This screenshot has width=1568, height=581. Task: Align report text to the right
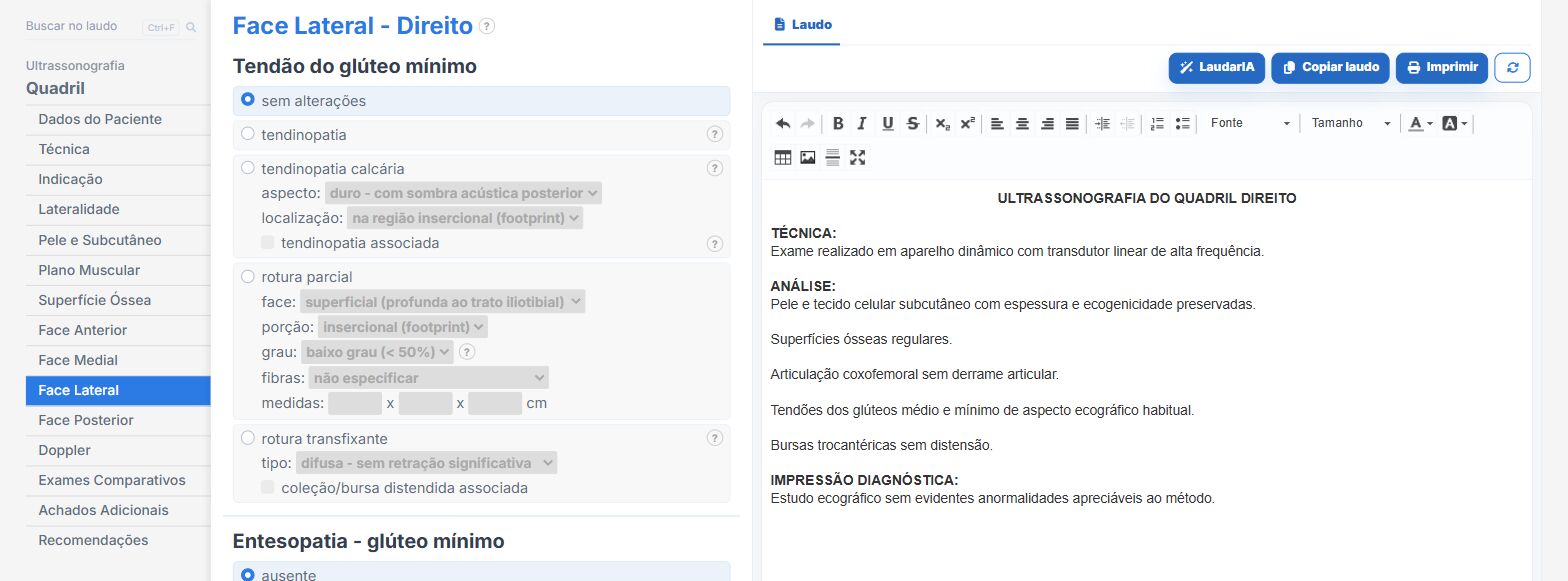[x=1047, y=123]
